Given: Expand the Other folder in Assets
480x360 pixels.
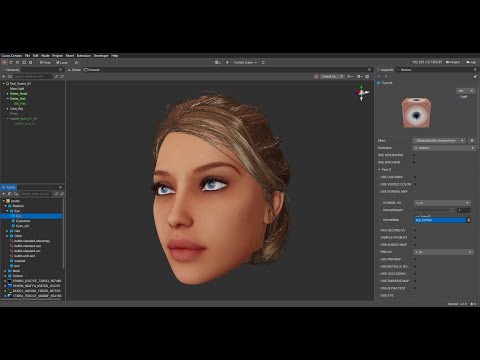Looking at the screenshot, I should point(7,236).
